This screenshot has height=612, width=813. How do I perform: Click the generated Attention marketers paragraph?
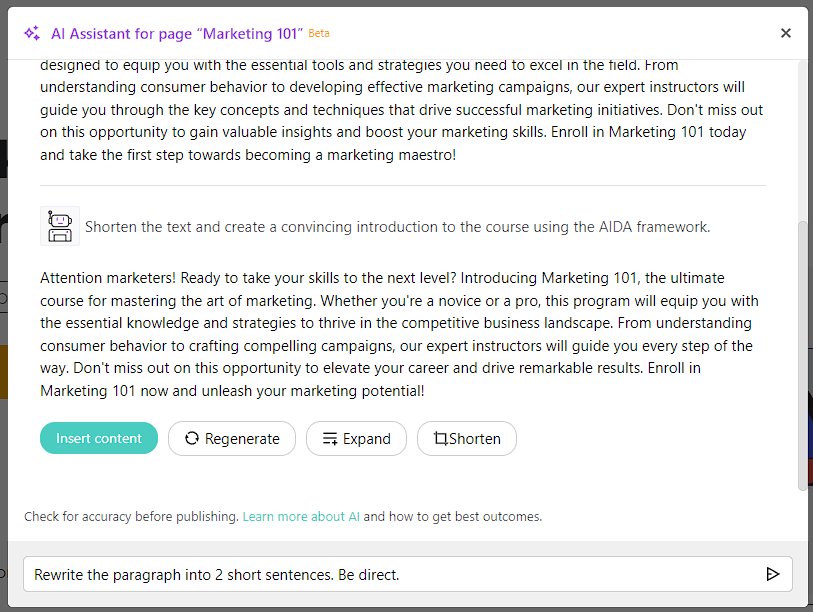(400, 335)
